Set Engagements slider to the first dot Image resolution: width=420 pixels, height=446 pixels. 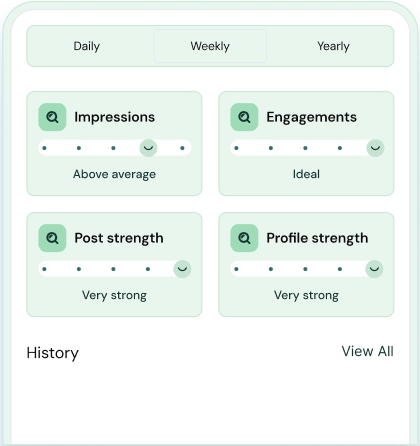pyautogui.click(x=236, y=148)
